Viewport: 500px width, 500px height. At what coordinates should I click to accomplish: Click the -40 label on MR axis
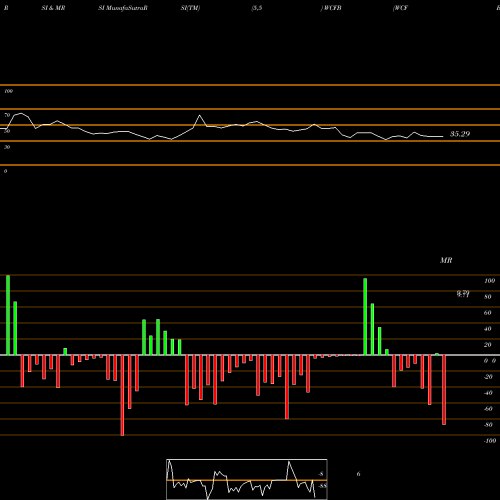[488, 393]
